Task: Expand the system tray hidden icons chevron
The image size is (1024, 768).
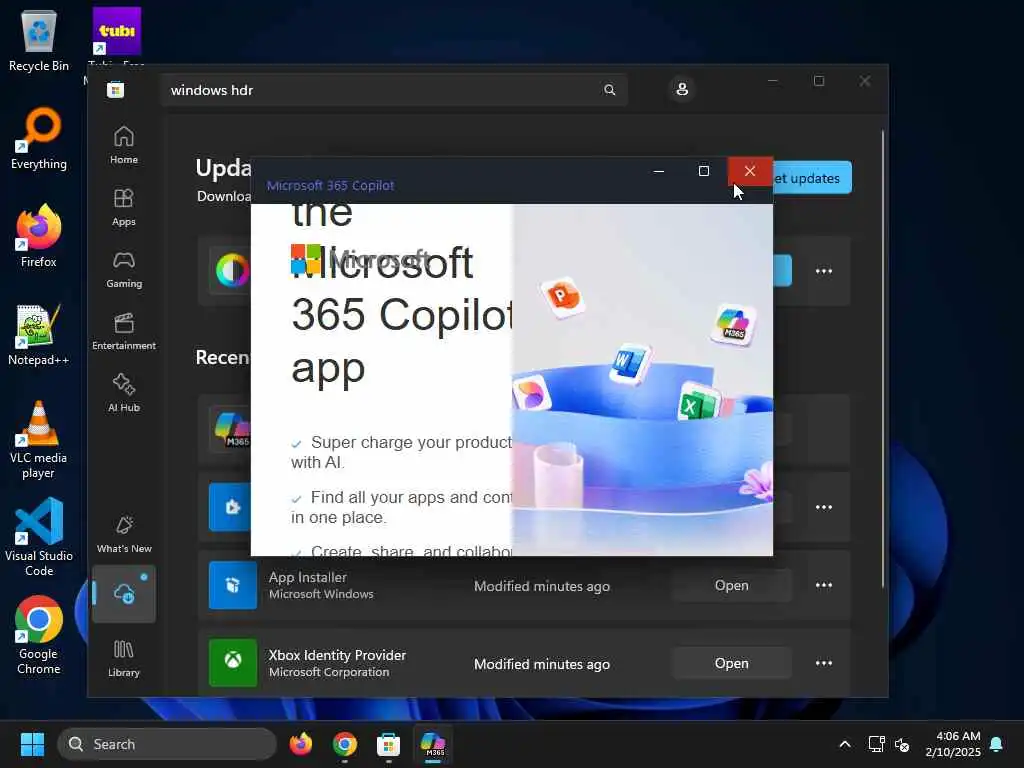Action: click(844, 744)
